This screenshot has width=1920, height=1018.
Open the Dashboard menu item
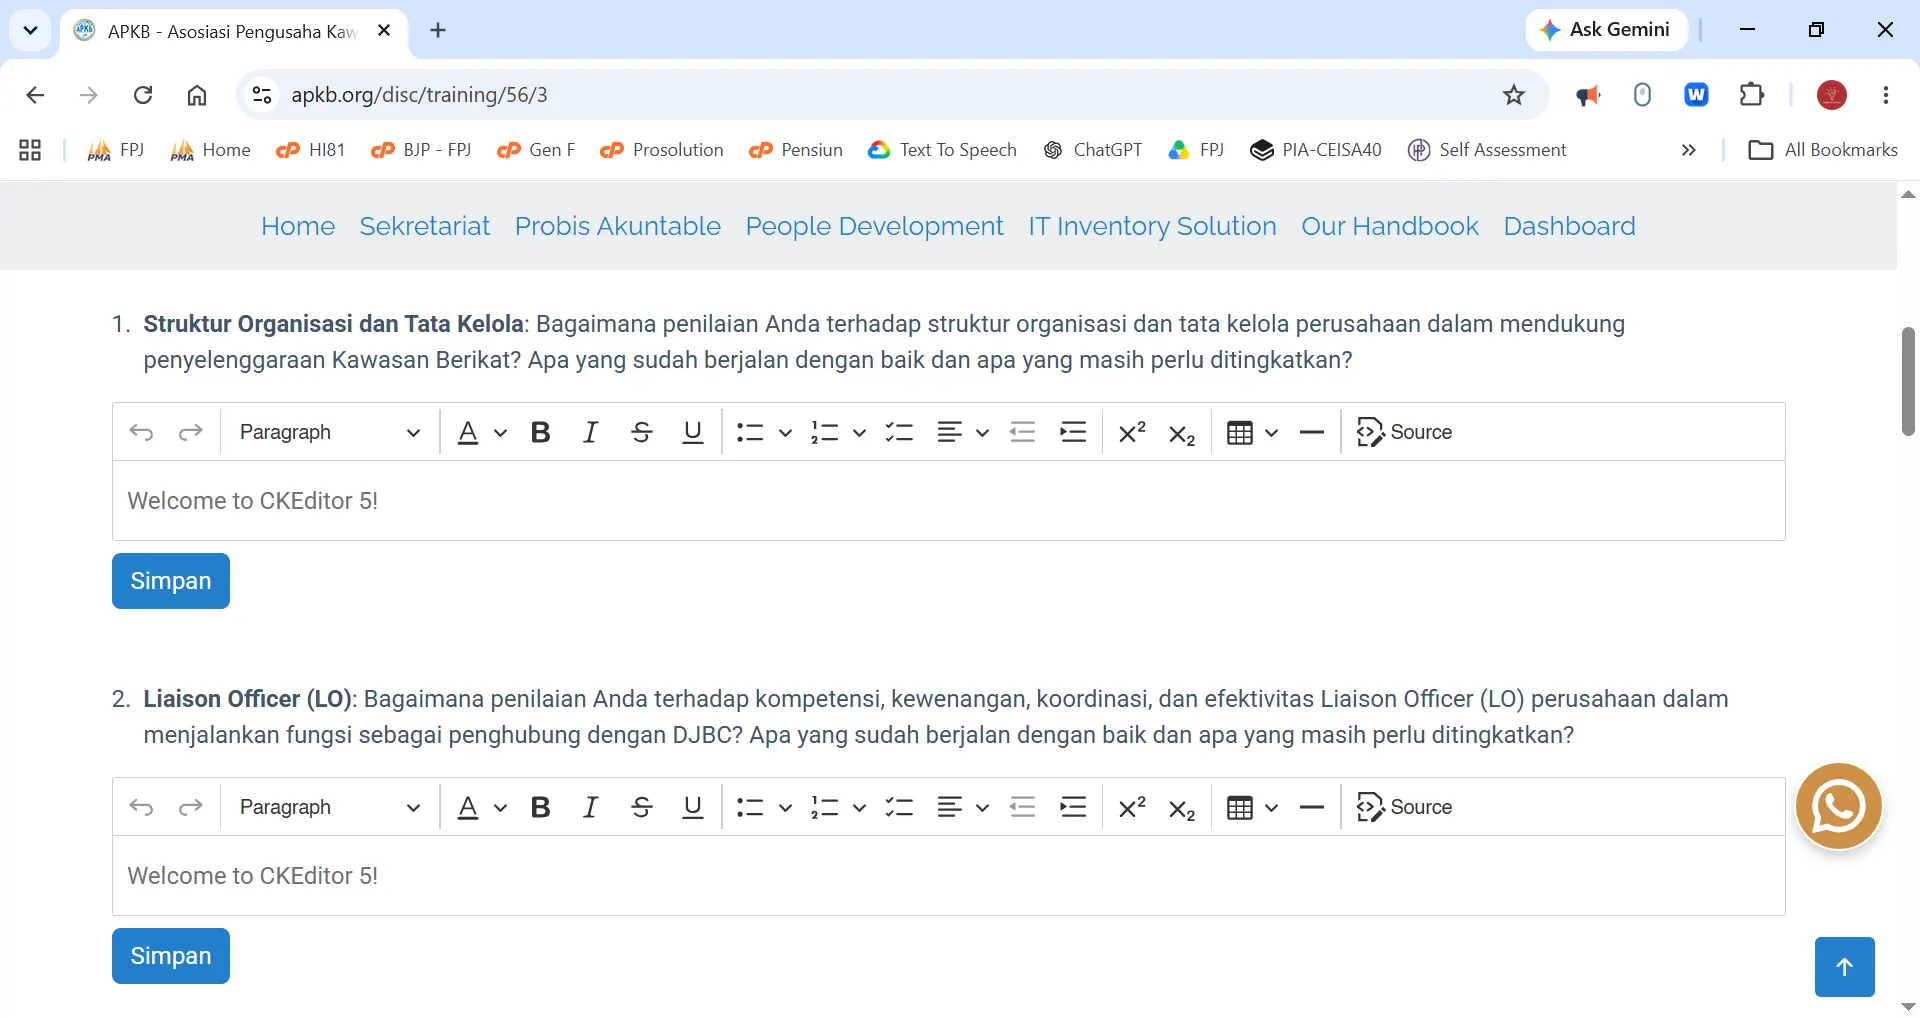[1570, 226]
